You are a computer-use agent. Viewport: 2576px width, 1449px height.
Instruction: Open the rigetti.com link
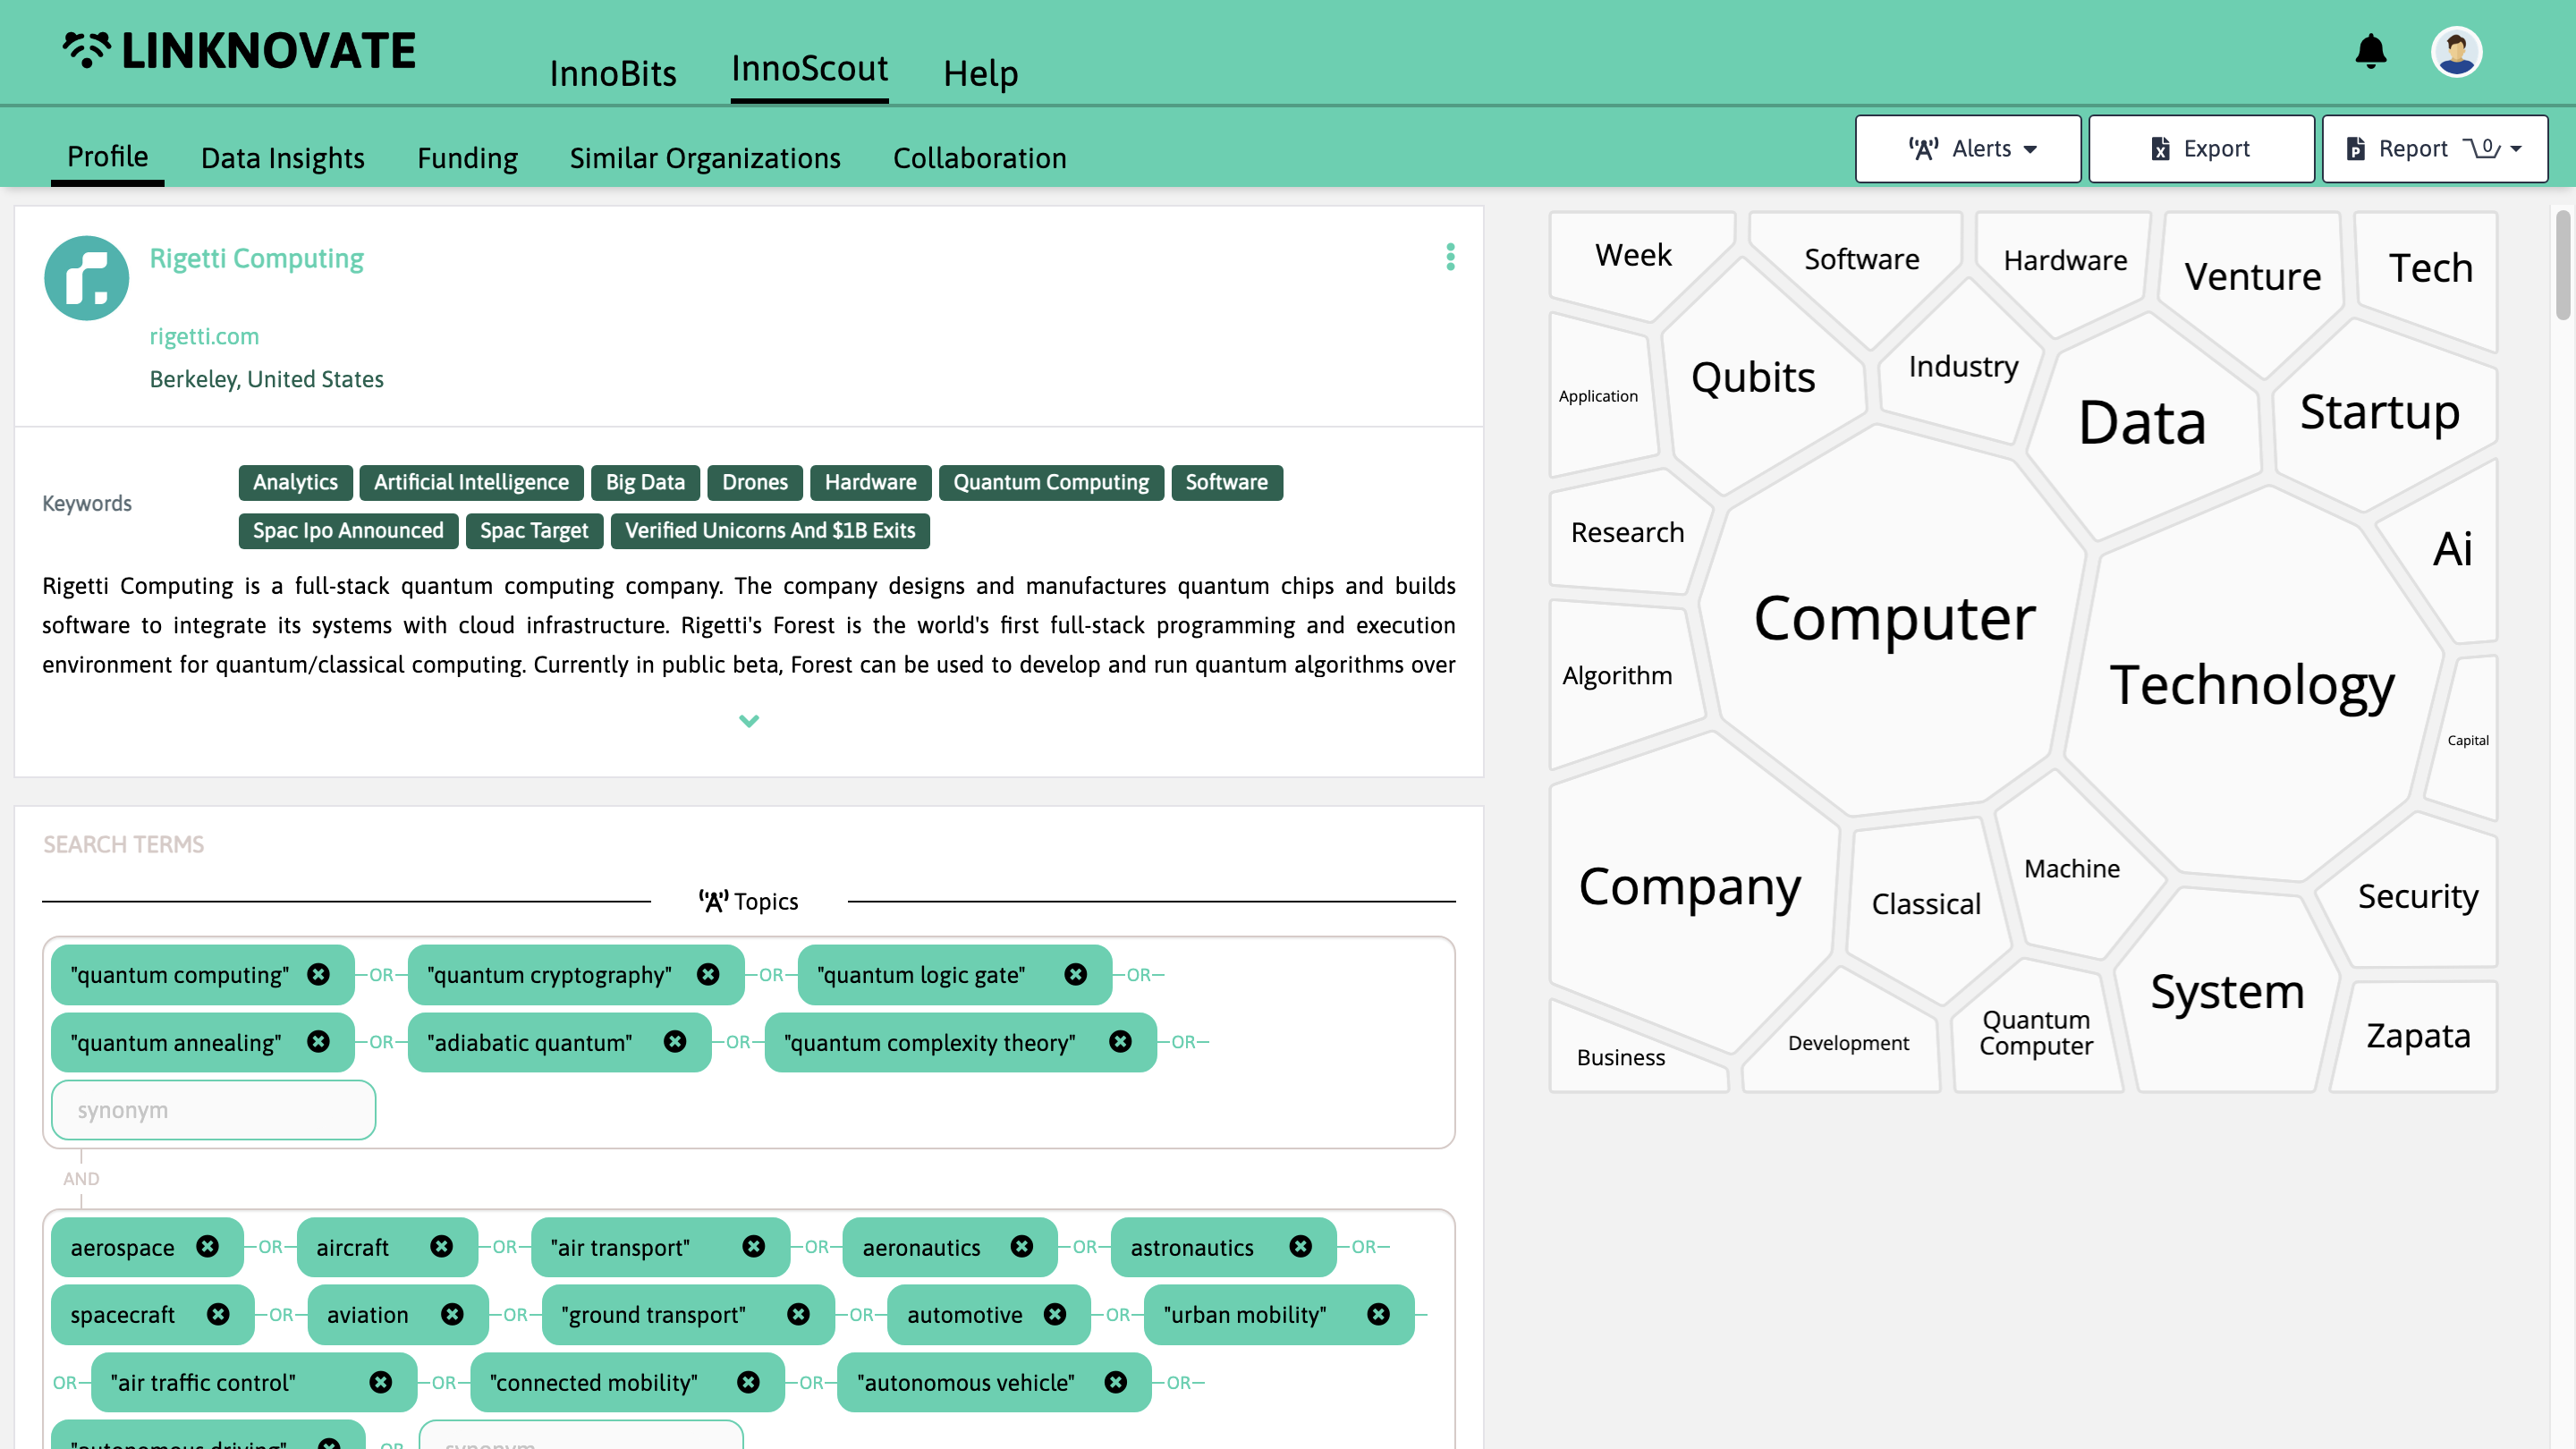pos(204,336)
